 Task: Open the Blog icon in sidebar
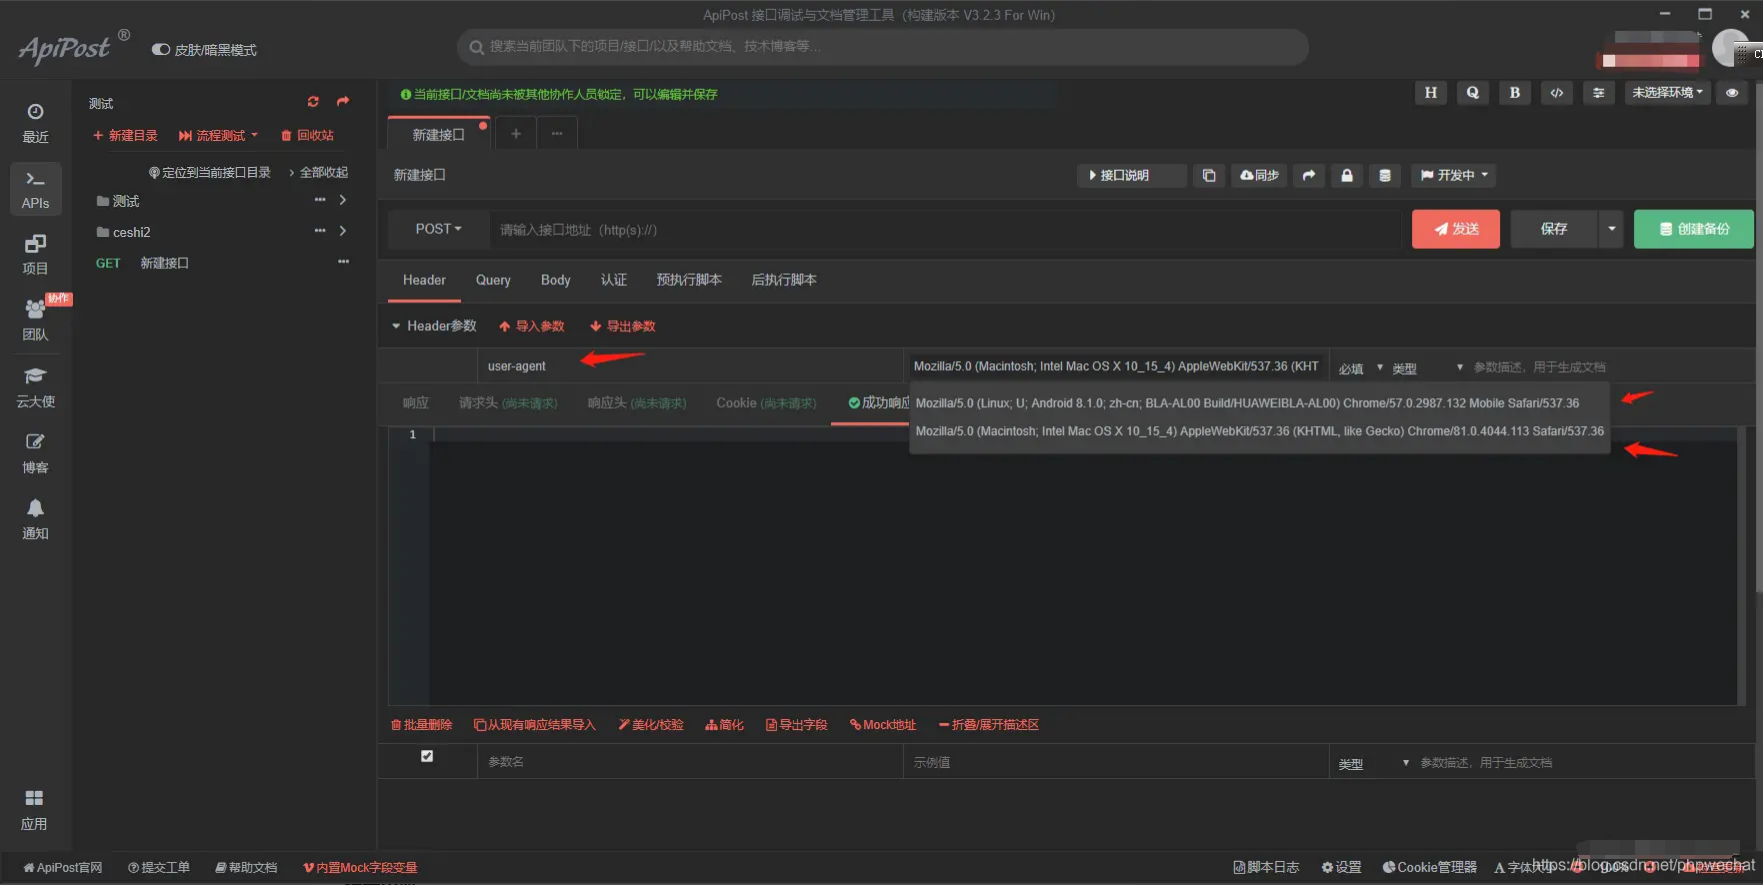[35, 452]
